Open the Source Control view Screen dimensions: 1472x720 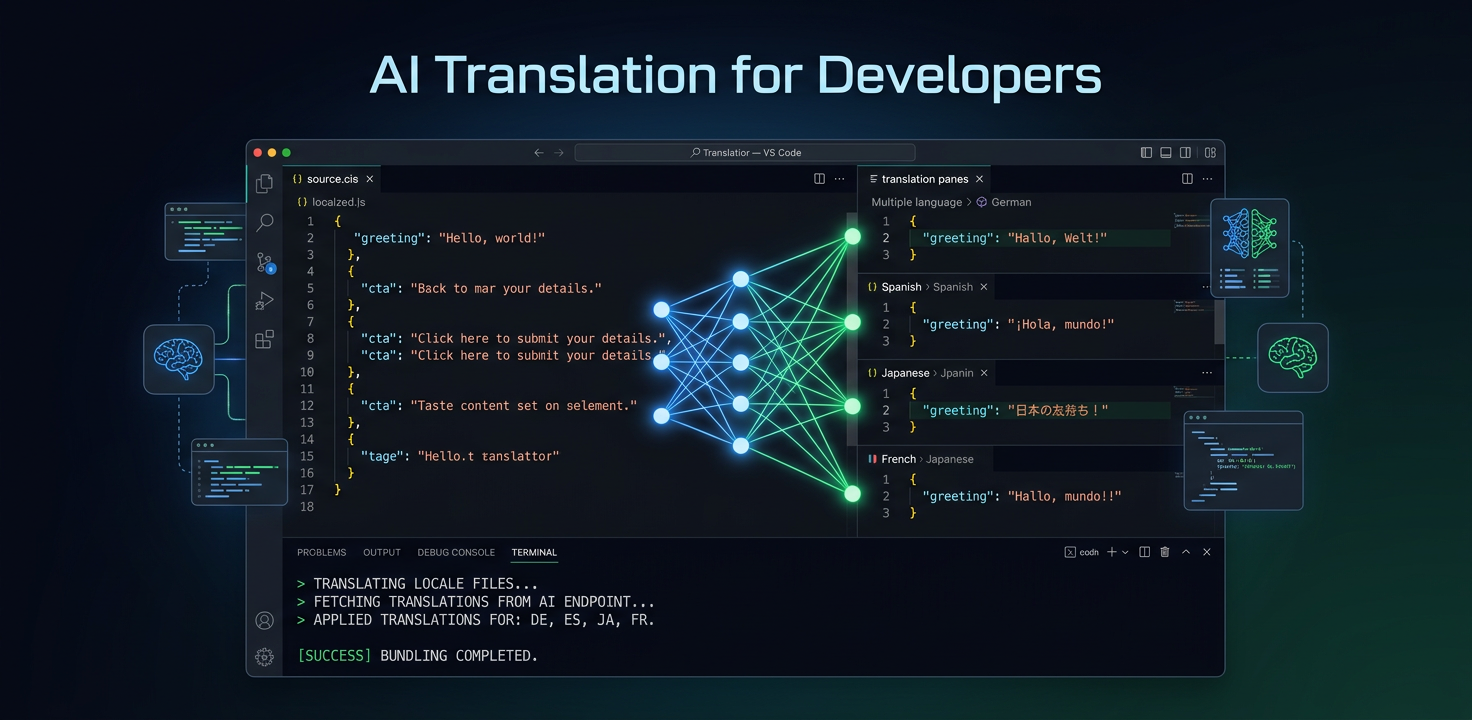265,262
